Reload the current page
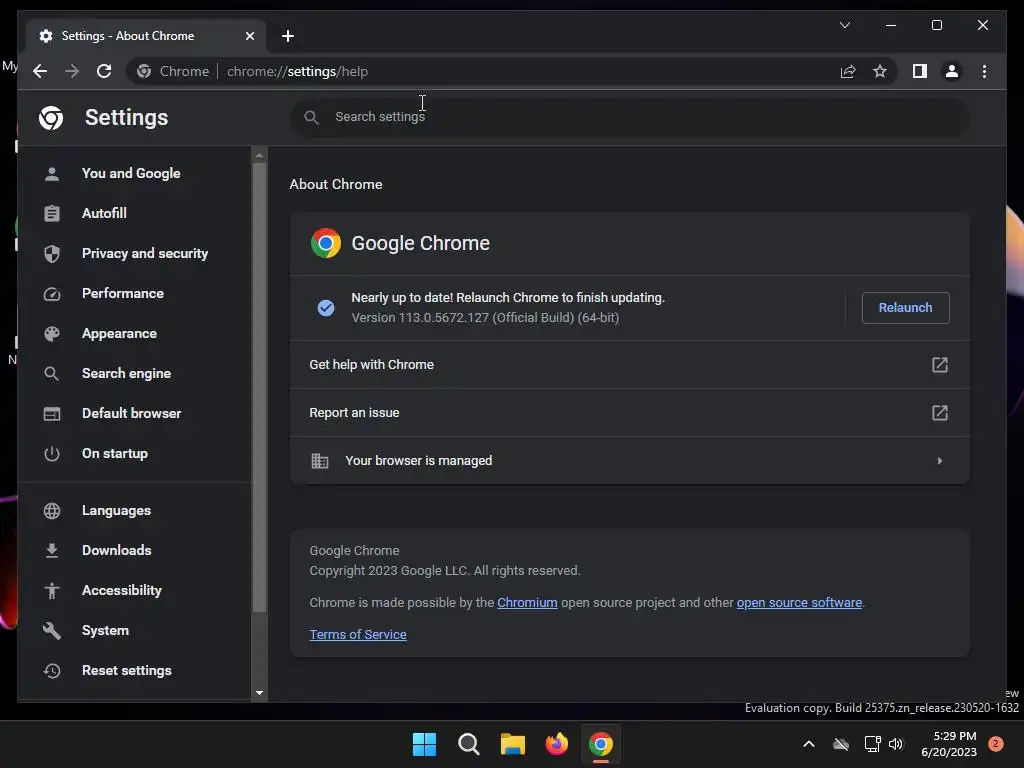This screenshot has height=768, width=1024. [104, 71]
